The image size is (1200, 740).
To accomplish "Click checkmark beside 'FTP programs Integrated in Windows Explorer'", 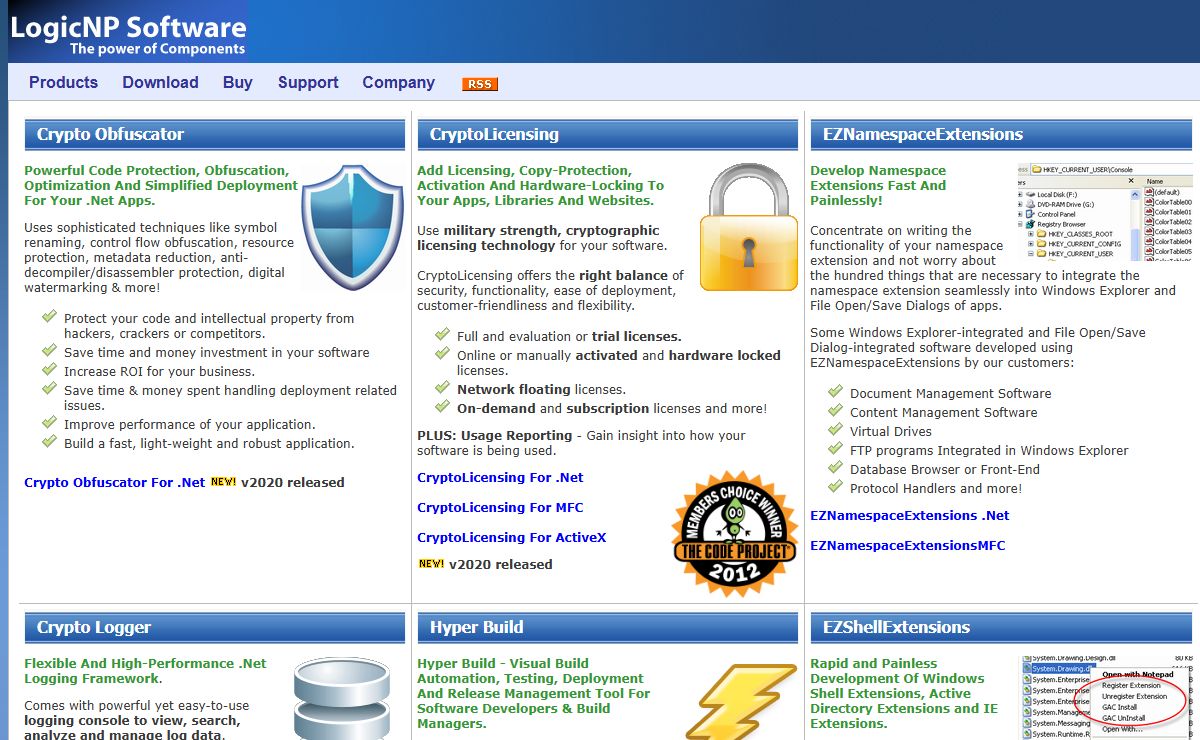I will coord(835,448).
